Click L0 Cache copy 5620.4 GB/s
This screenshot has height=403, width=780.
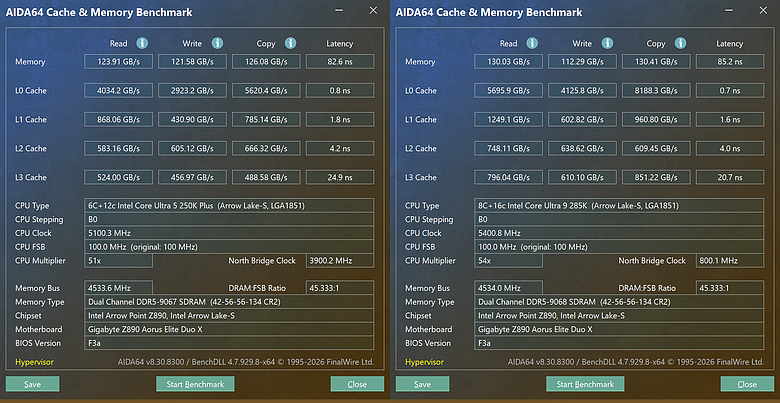pos(266,91)
